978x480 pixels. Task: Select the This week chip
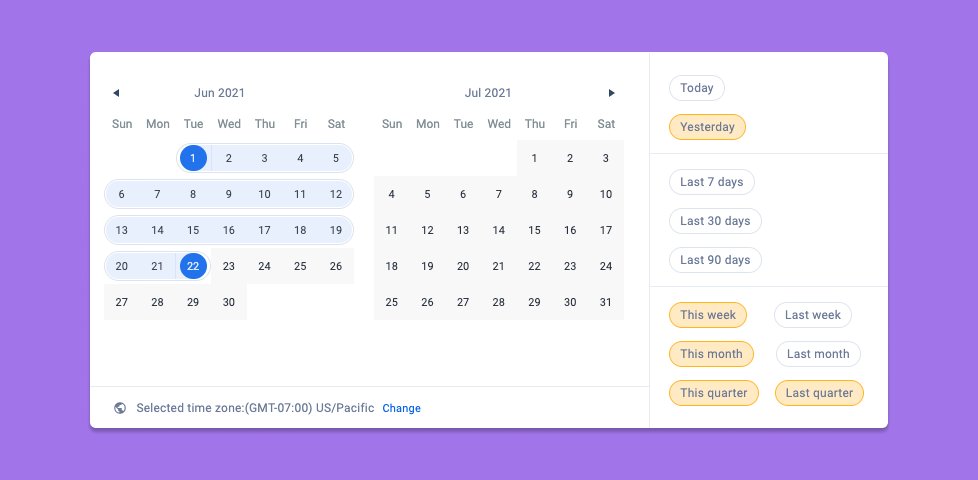point(708,315)
